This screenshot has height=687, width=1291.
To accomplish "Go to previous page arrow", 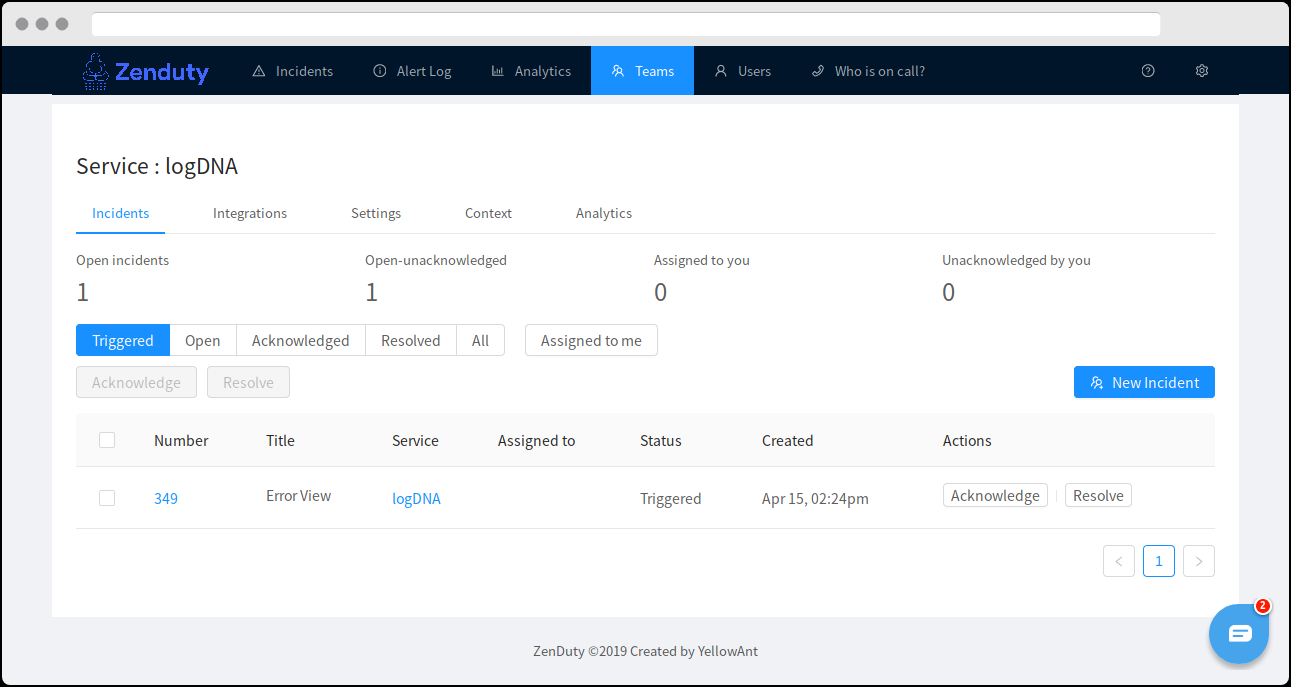I will click(x=1118, y=561).
